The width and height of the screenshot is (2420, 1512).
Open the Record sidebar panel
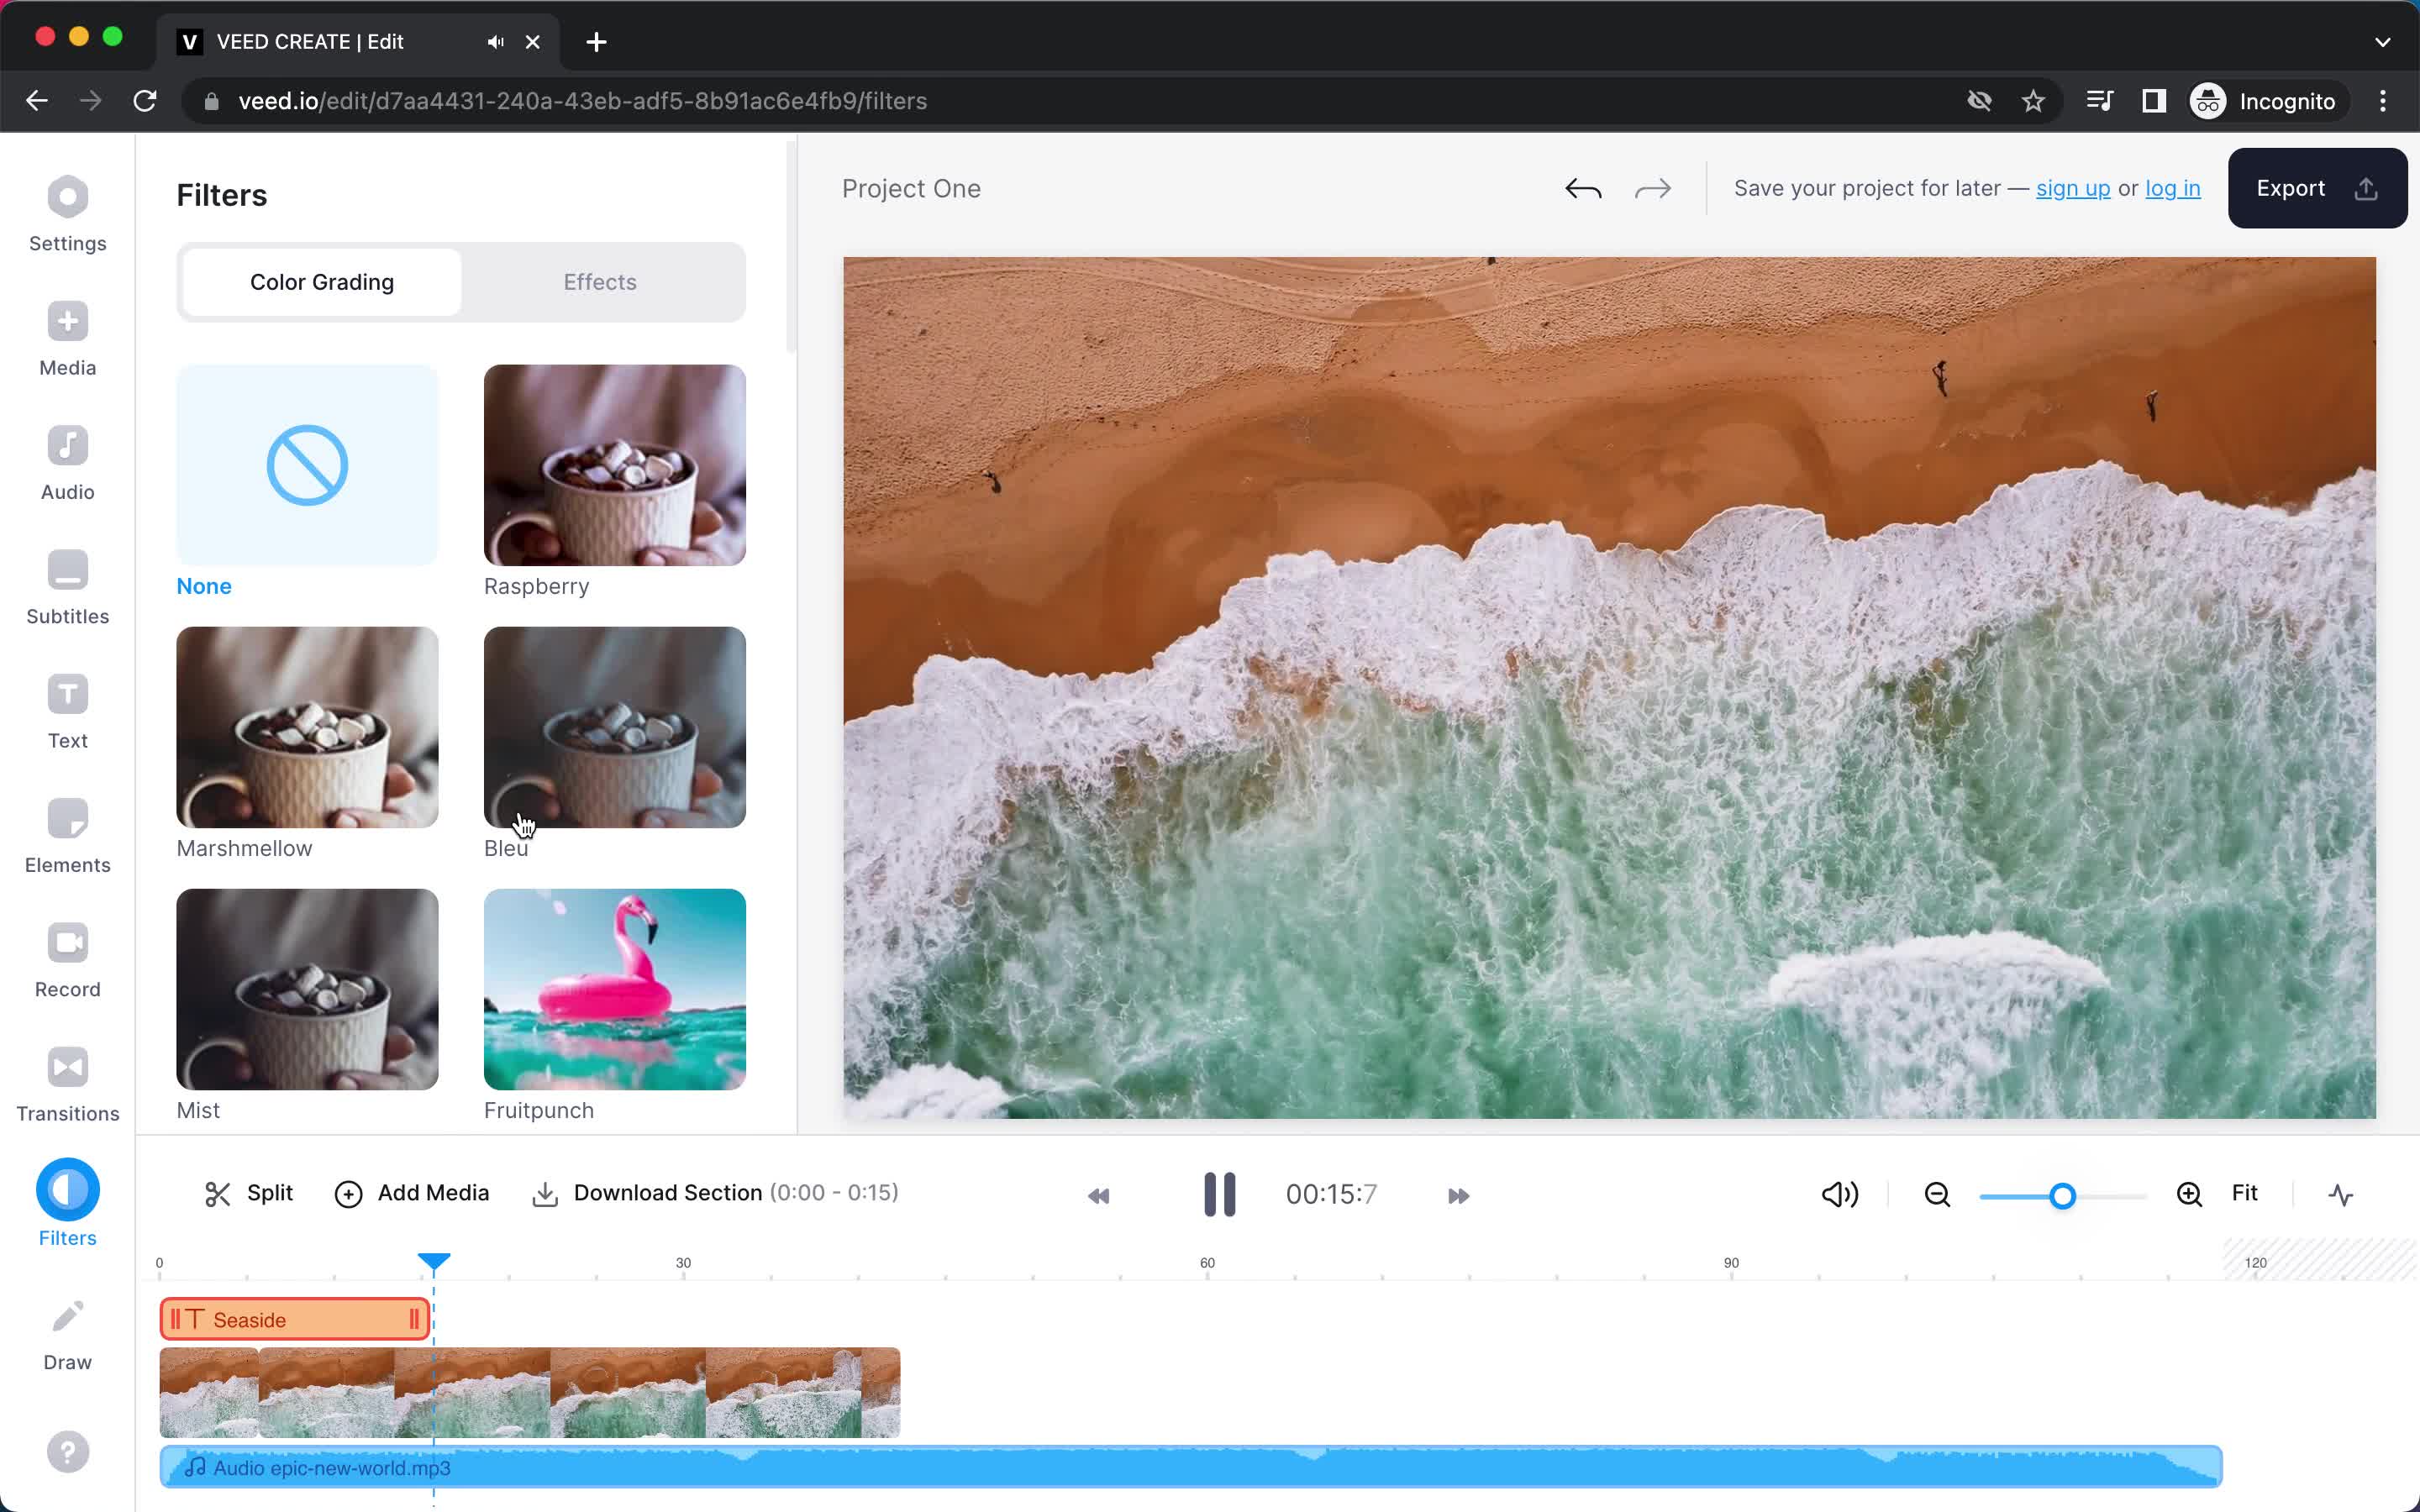(x=67, y=960)
